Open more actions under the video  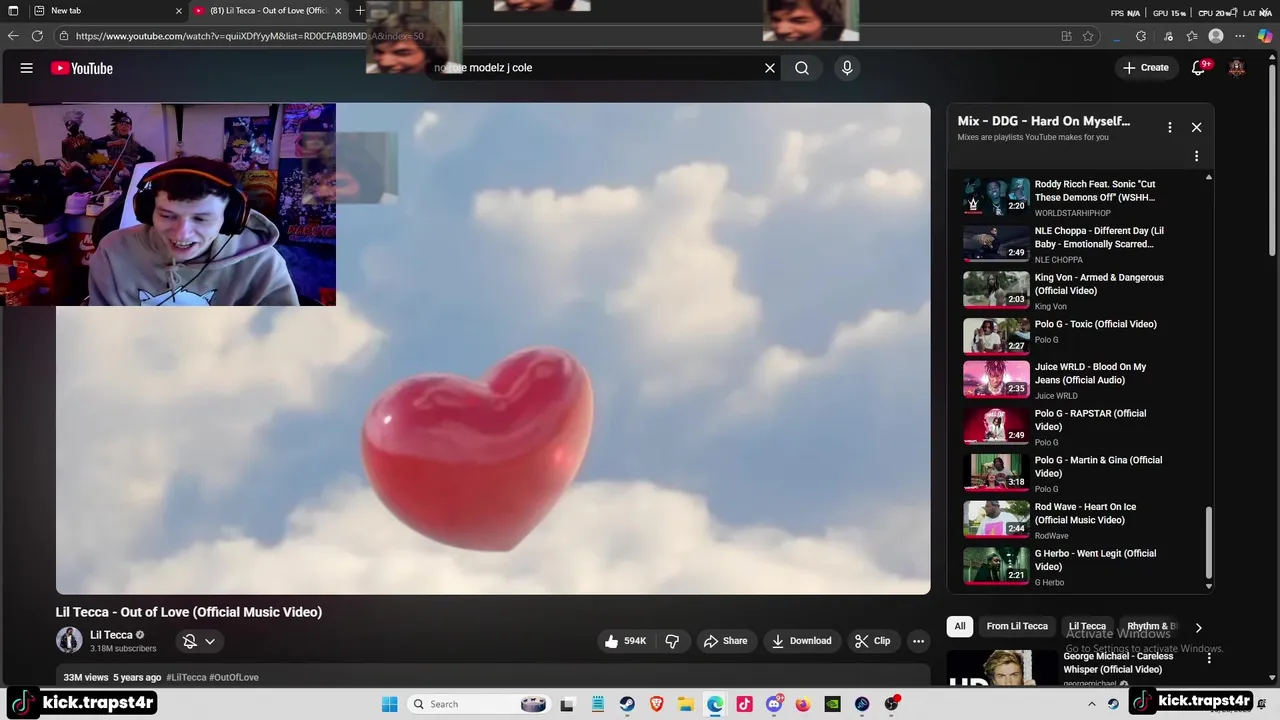918,641
